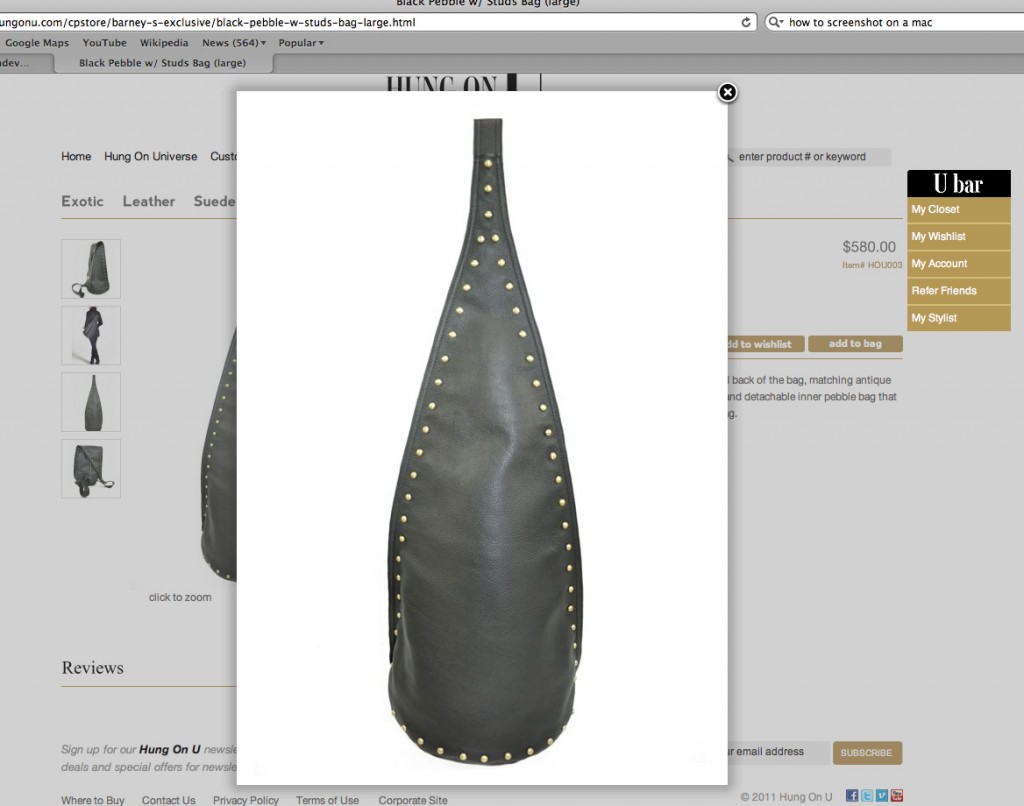Click the search magnifier icon in browser search field
Image resolution: width=1024 pixels, height=806 pixels.
777,22
